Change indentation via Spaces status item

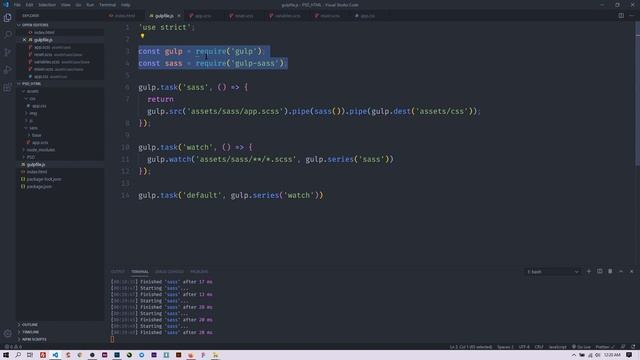click(x=505, y=347)
